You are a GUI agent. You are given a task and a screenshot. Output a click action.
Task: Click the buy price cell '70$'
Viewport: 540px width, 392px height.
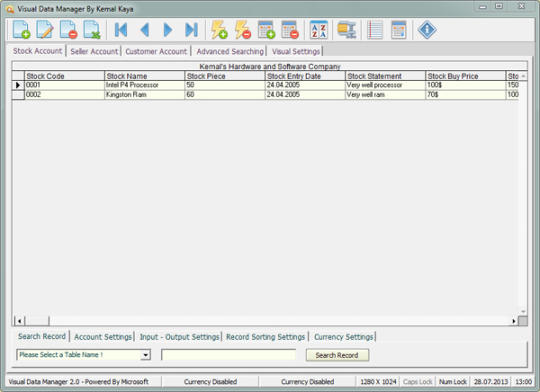[466, 95]
